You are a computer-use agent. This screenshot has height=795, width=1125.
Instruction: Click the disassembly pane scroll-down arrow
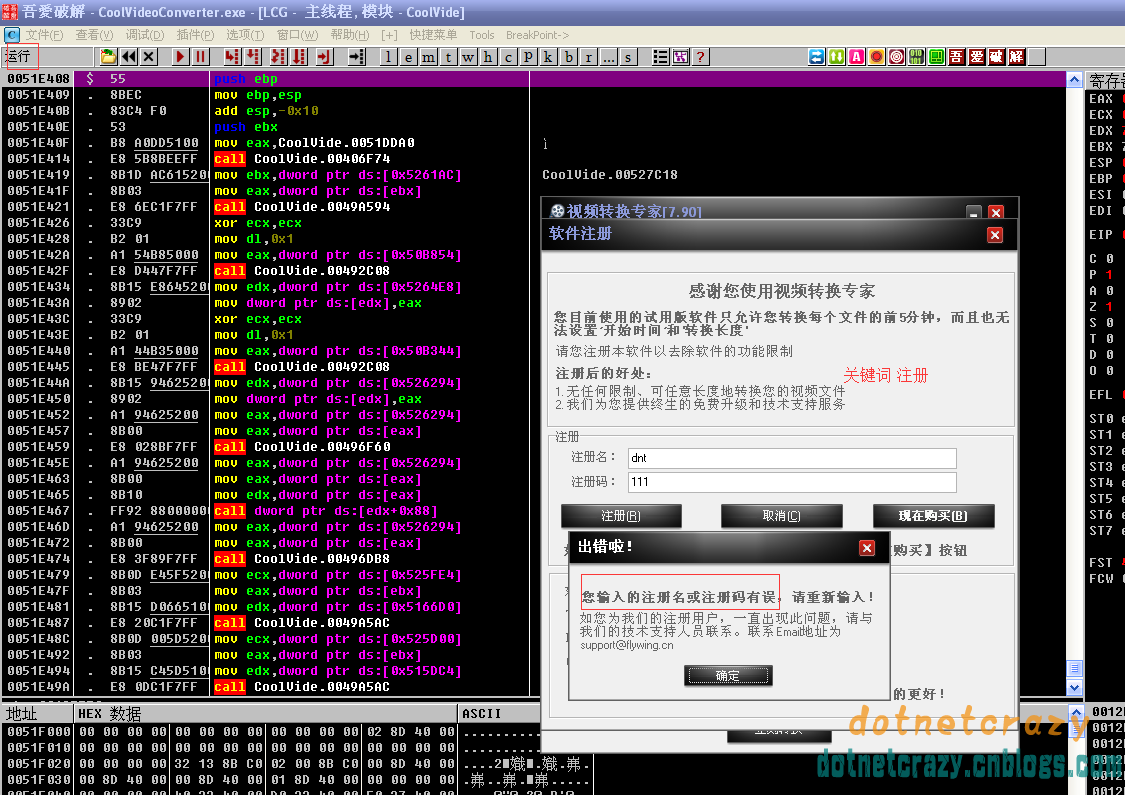1074,687
